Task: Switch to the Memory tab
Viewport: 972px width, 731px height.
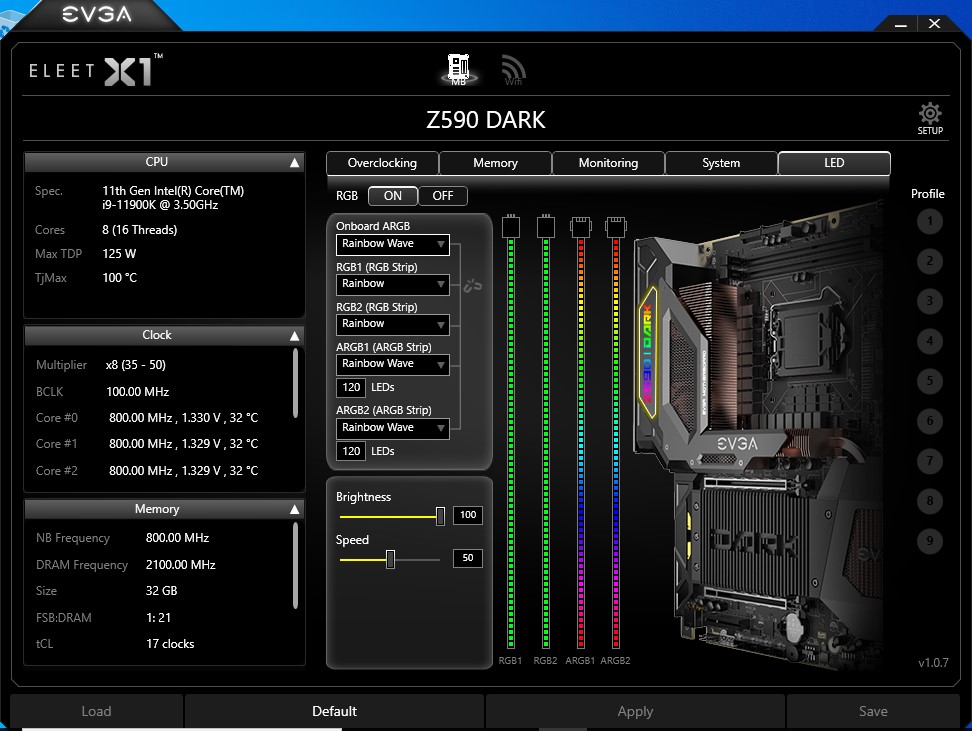Action: 495,163
